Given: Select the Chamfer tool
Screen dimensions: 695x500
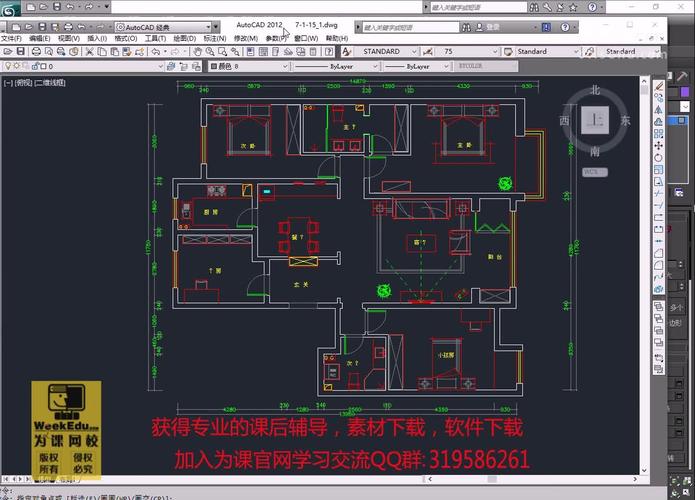Looking at the screenshot, I should (659, 253).
